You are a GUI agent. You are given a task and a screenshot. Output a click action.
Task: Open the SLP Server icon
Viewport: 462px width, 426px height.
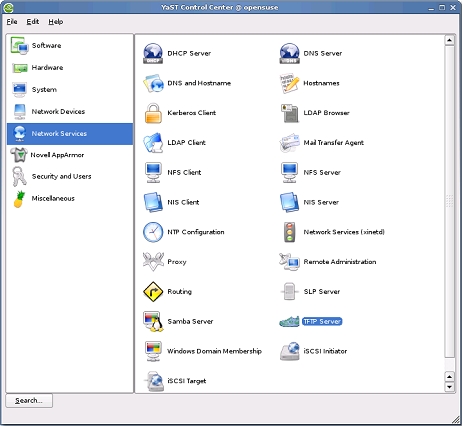click(289, 292)
